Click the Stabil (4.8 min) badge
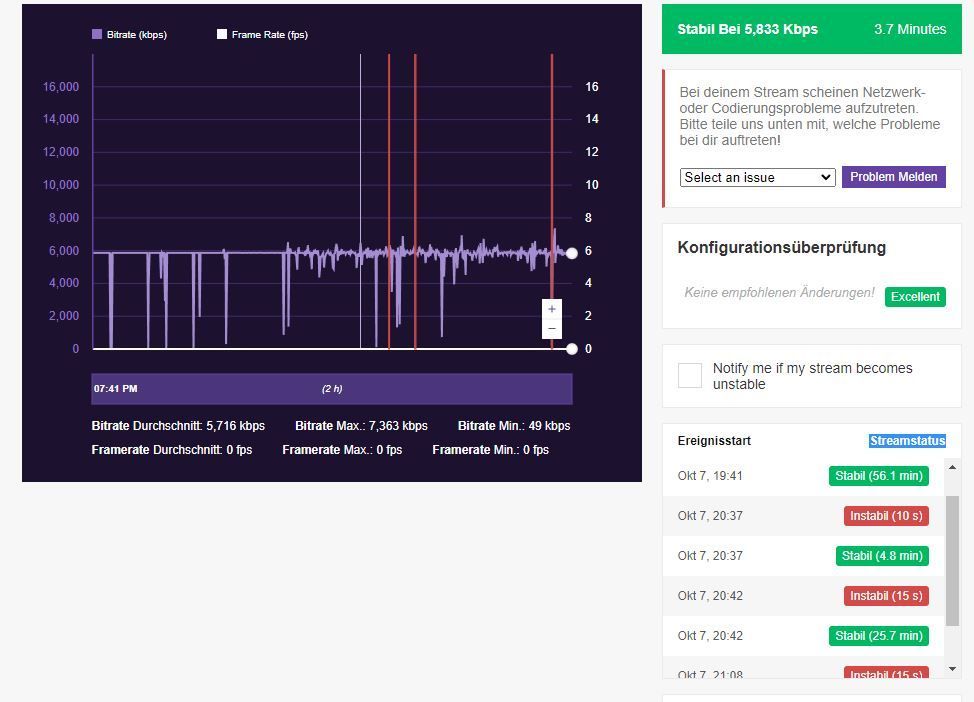The height and width of the screenshot is (702, 974). point(882,556)
